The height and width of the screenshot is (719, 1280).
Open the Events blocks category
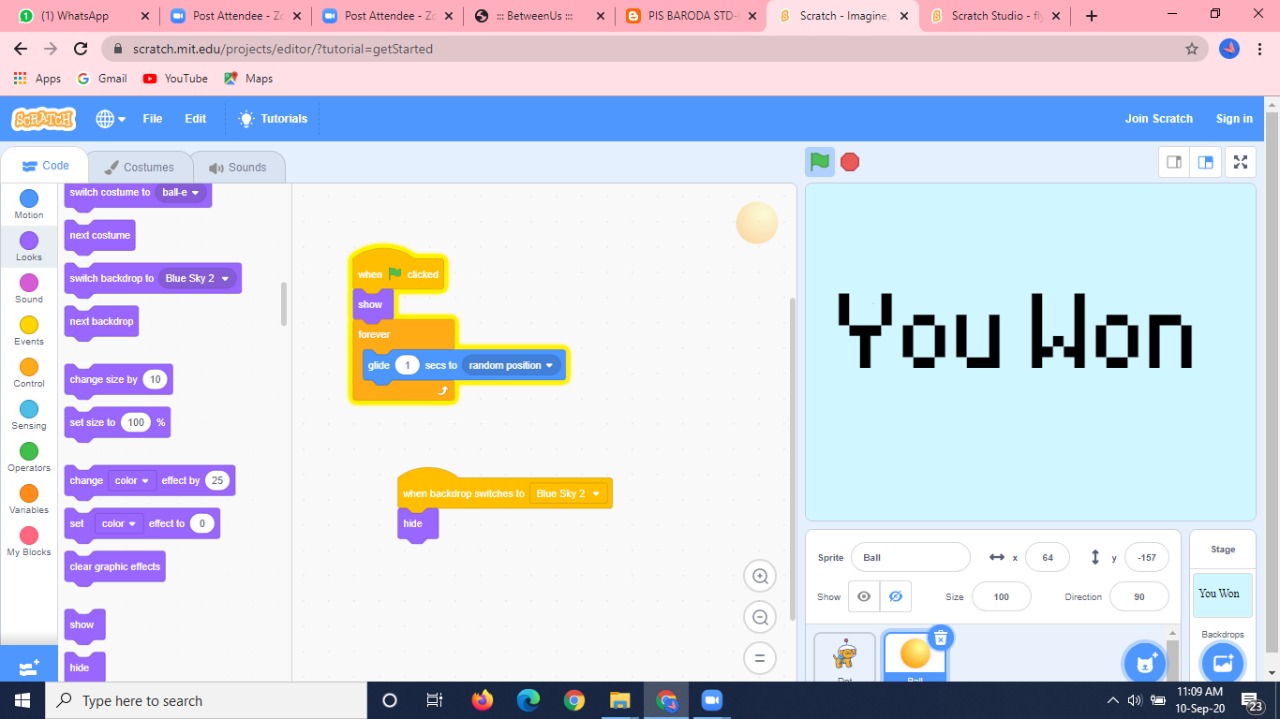(x=28, y=331)
